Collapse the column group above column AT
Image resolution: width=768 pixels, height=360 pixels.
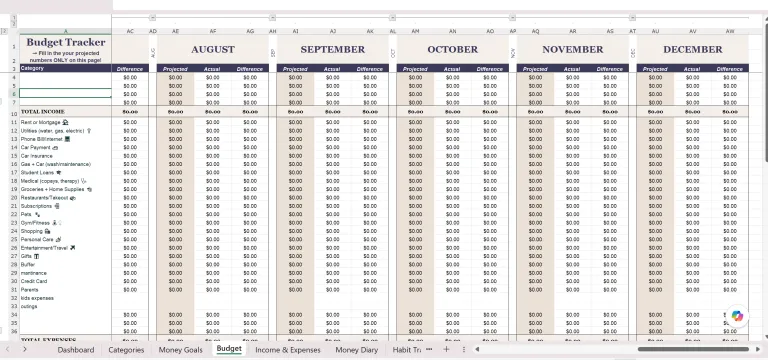point(632,18)
